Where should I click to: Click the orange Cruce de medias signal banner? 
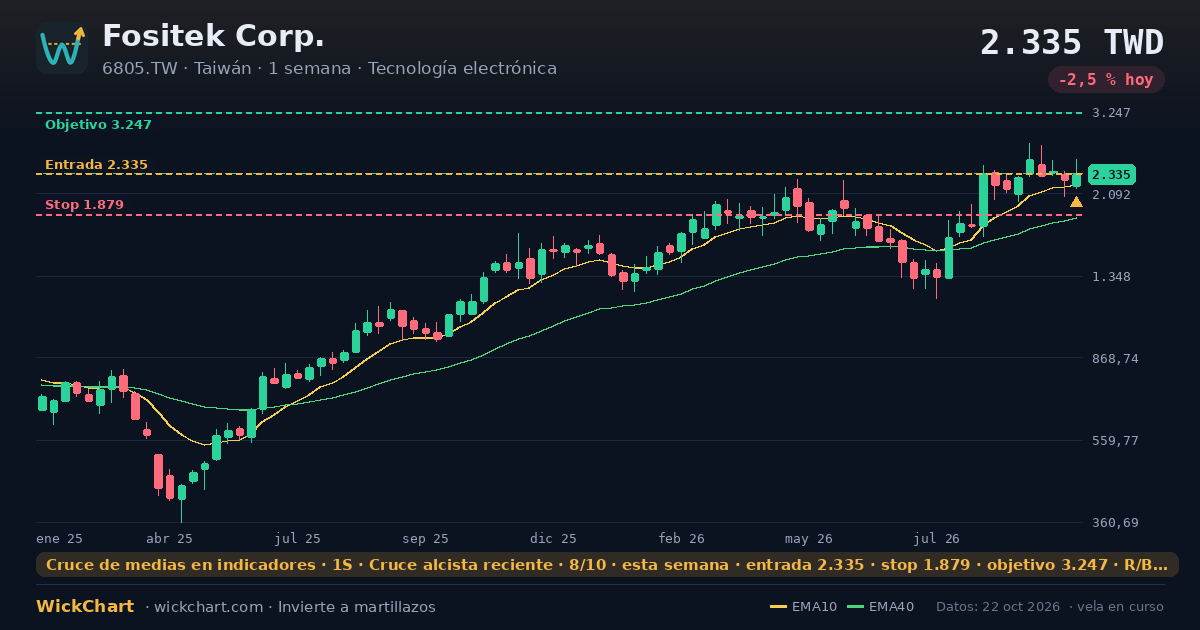(x=607, y=565)
